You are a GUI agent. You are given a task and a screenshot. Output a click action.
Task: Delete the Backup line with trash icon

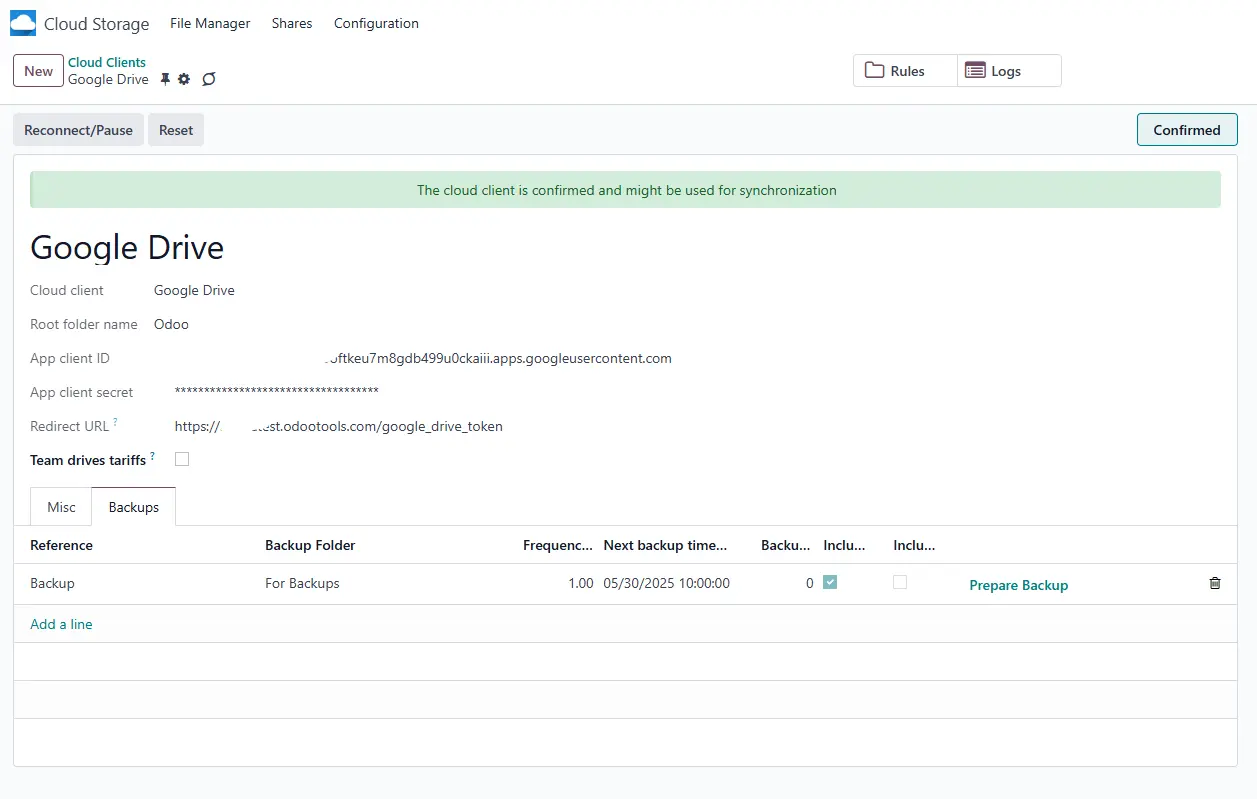pos(1215,583)
